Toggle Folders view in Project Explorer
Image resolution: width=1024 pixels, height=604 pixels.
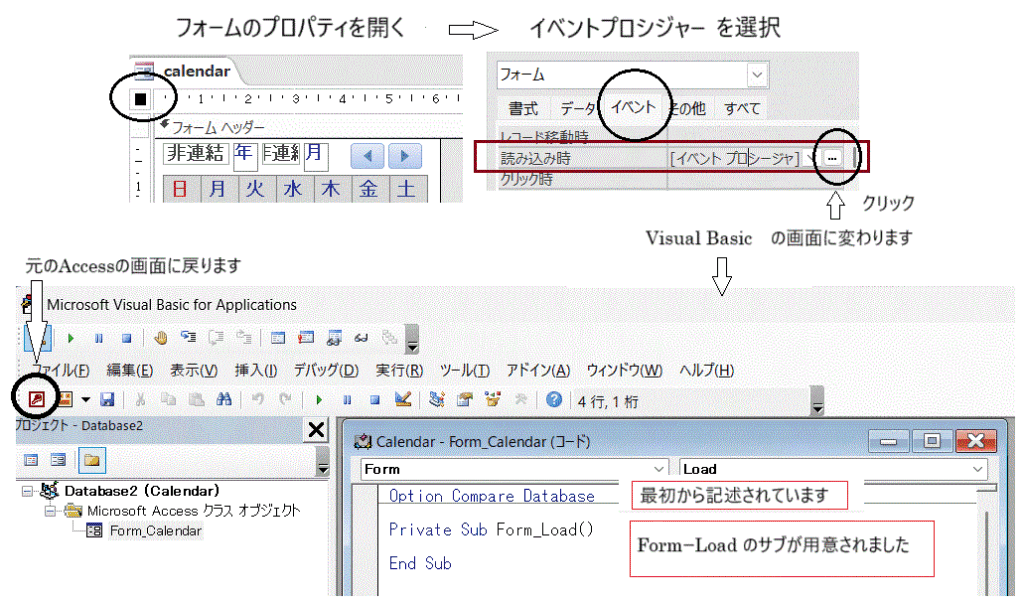click(x=92, y=460)
